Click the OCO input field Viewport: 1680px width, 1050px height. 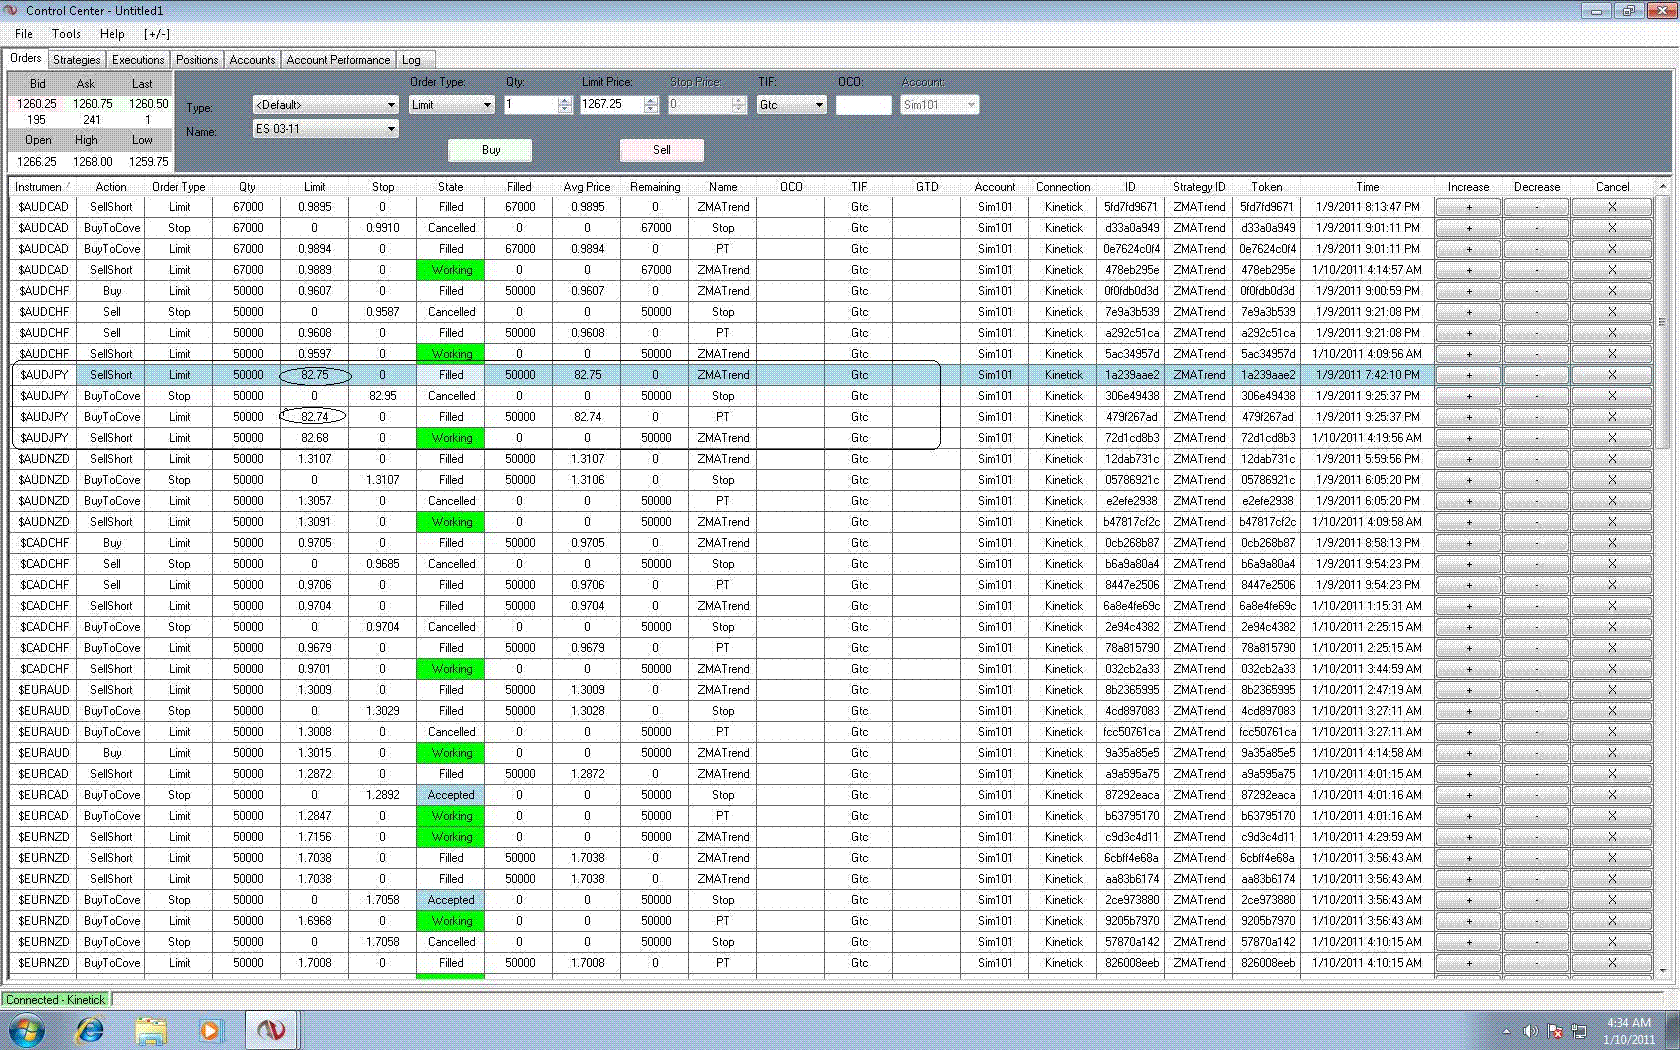(x=863, y=105)
